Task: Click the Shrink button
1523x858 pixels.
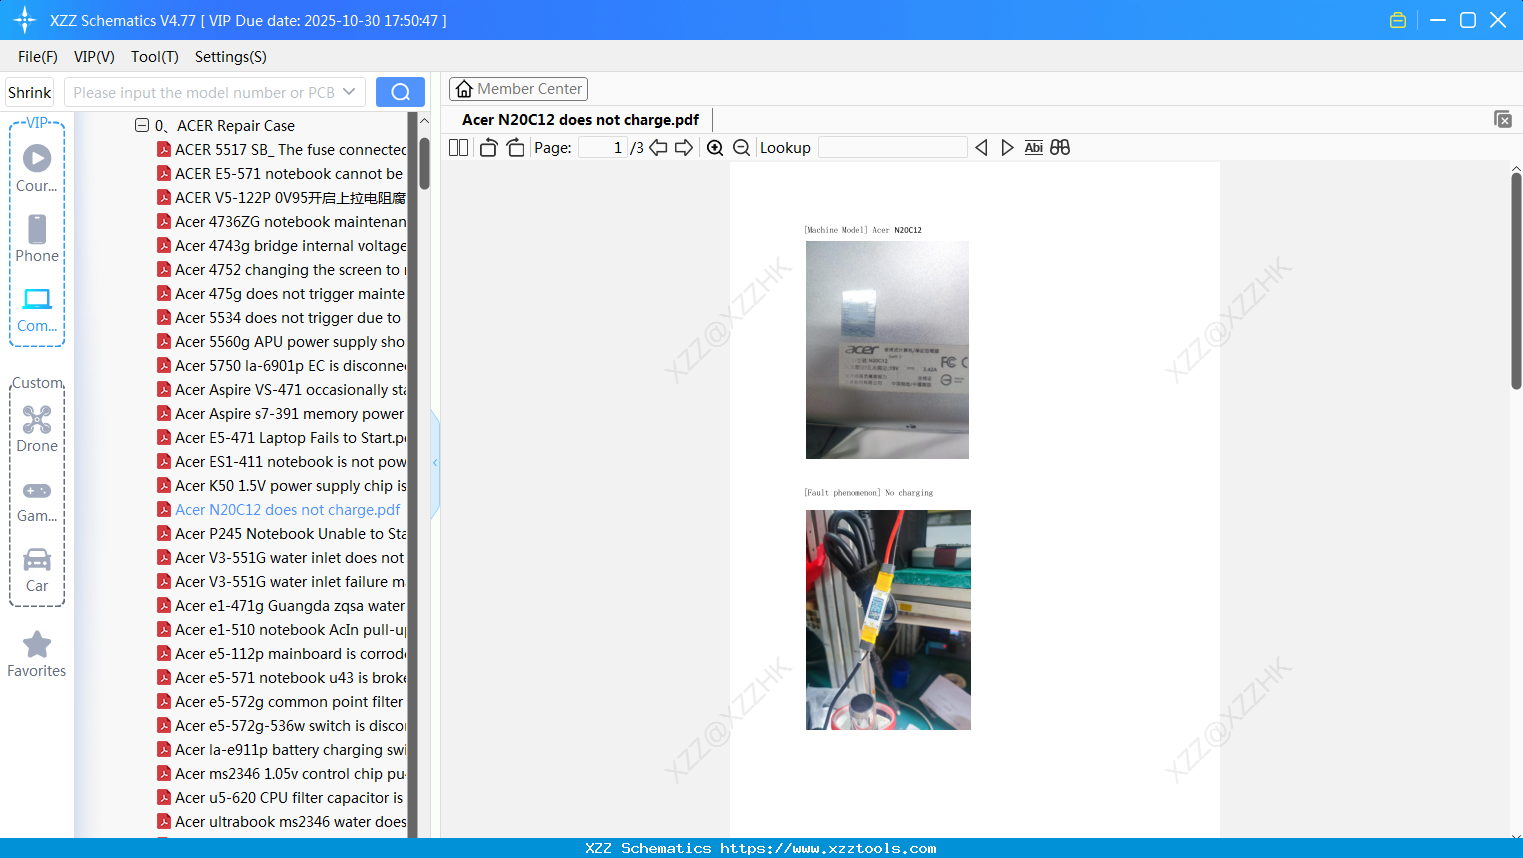Action: pos(29,92)
